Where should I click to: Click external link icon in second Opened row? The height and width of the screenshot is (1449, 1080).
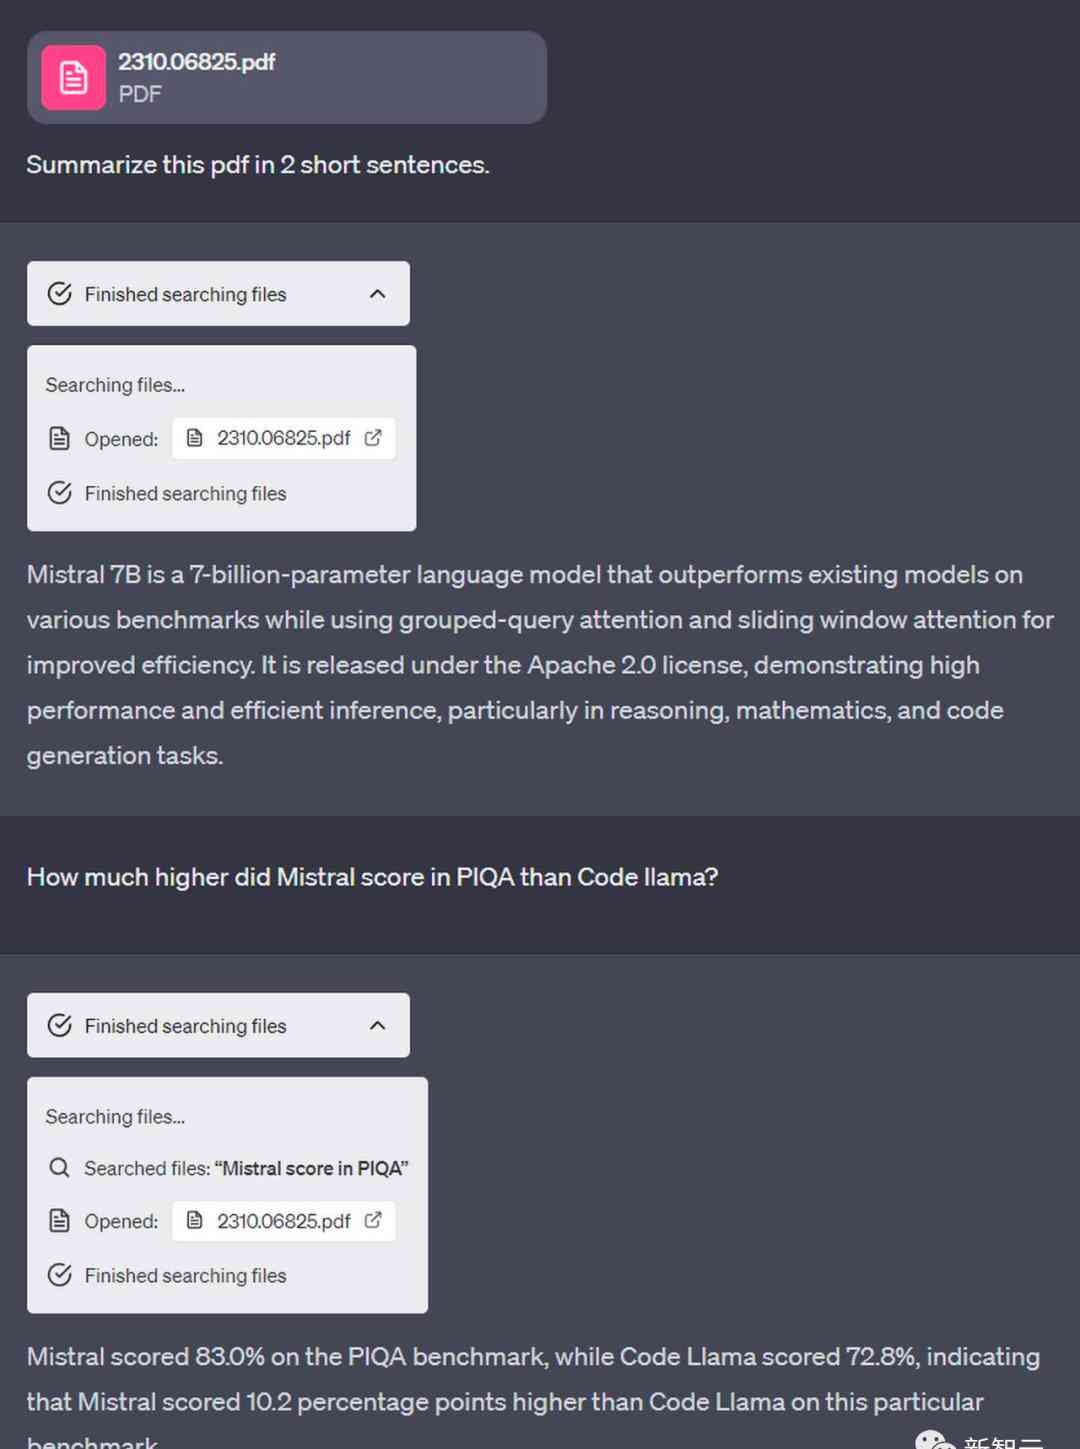click(x=373, y=1220)
